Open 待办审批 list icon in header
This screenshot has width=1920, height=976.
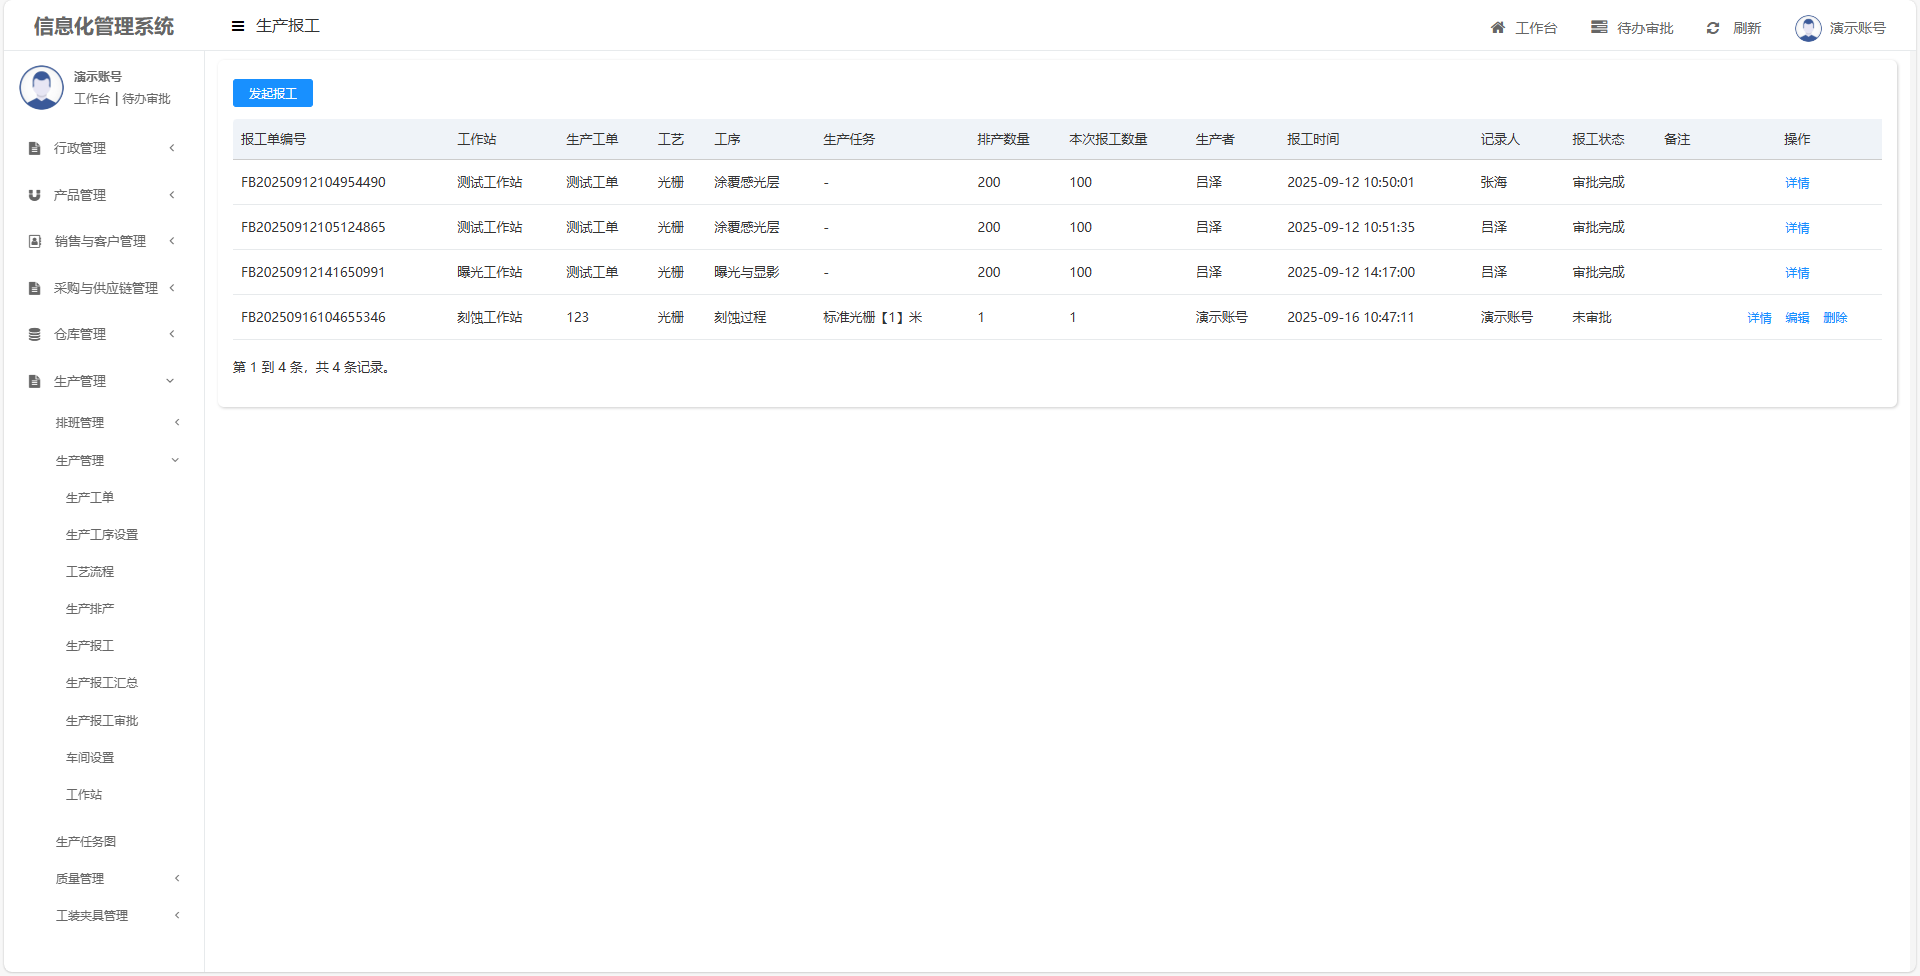(x=1599, y=28)
